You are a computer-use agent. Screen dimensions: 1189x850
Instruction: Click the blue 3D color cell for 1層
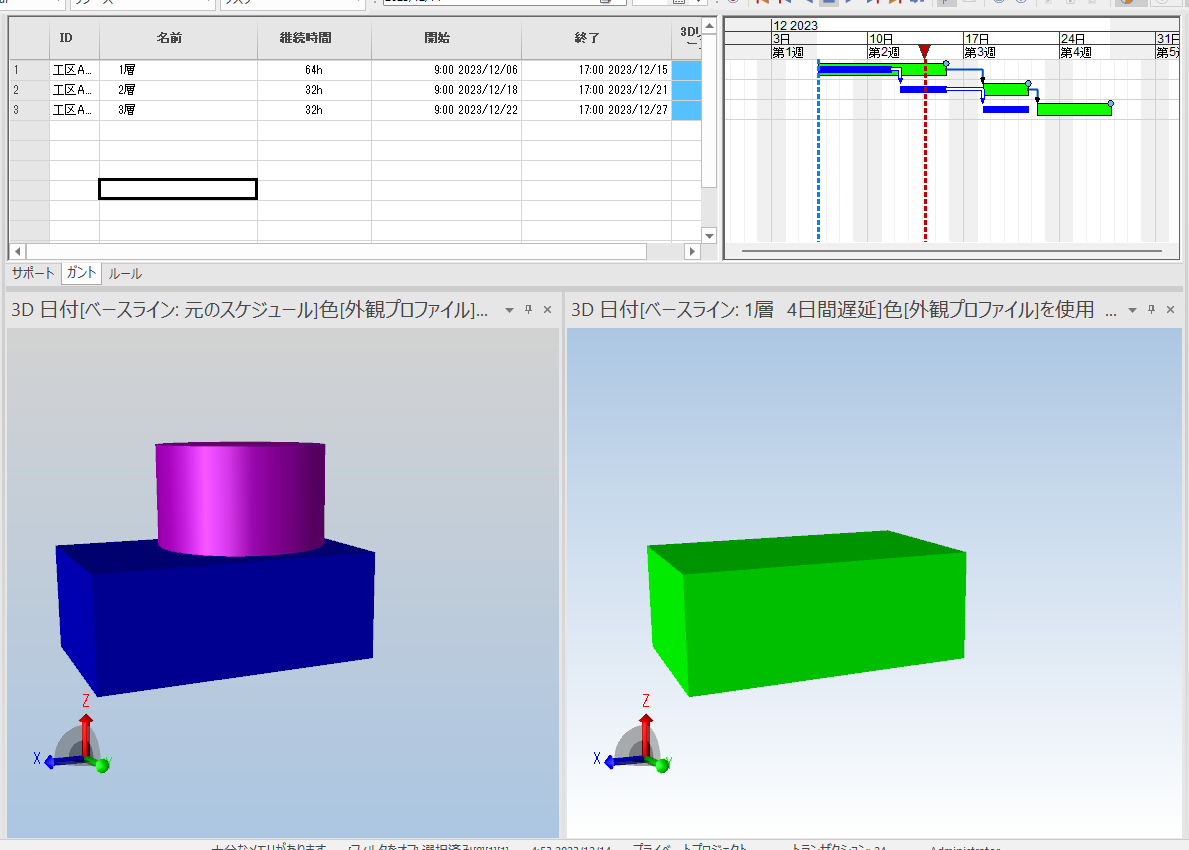[686, 70]
